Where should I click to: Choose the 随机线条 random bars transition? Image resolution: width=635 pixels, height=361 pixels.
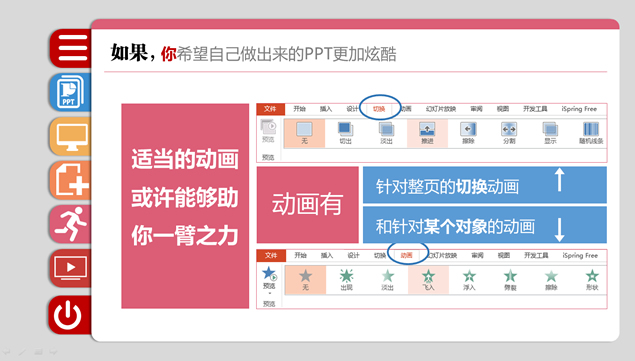tap(591, 133)
